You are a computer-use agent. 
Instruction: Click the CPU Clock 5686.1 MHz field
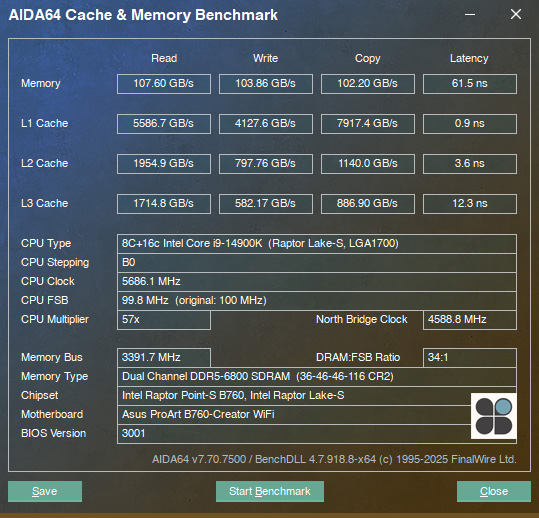click(x=317, y=282)
